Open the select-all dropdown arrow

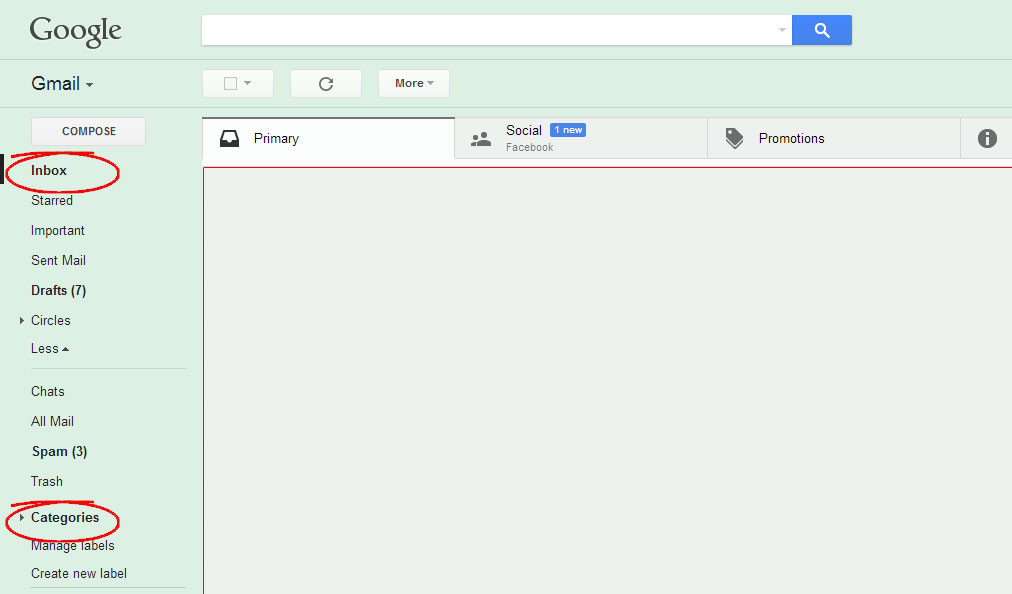(x=248, y=83)
